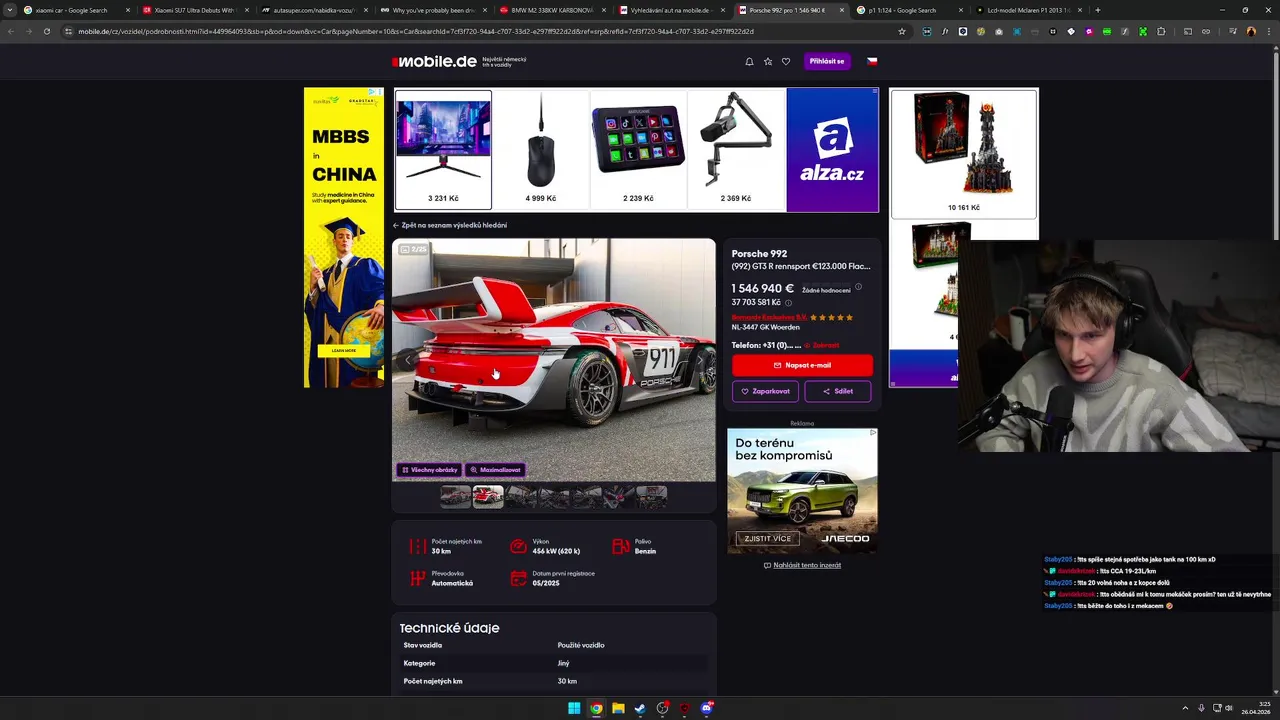Screen dimensions: 1280x720
Task: Open the tab search dropdown arrow
Action: click(x=9, y=10)
